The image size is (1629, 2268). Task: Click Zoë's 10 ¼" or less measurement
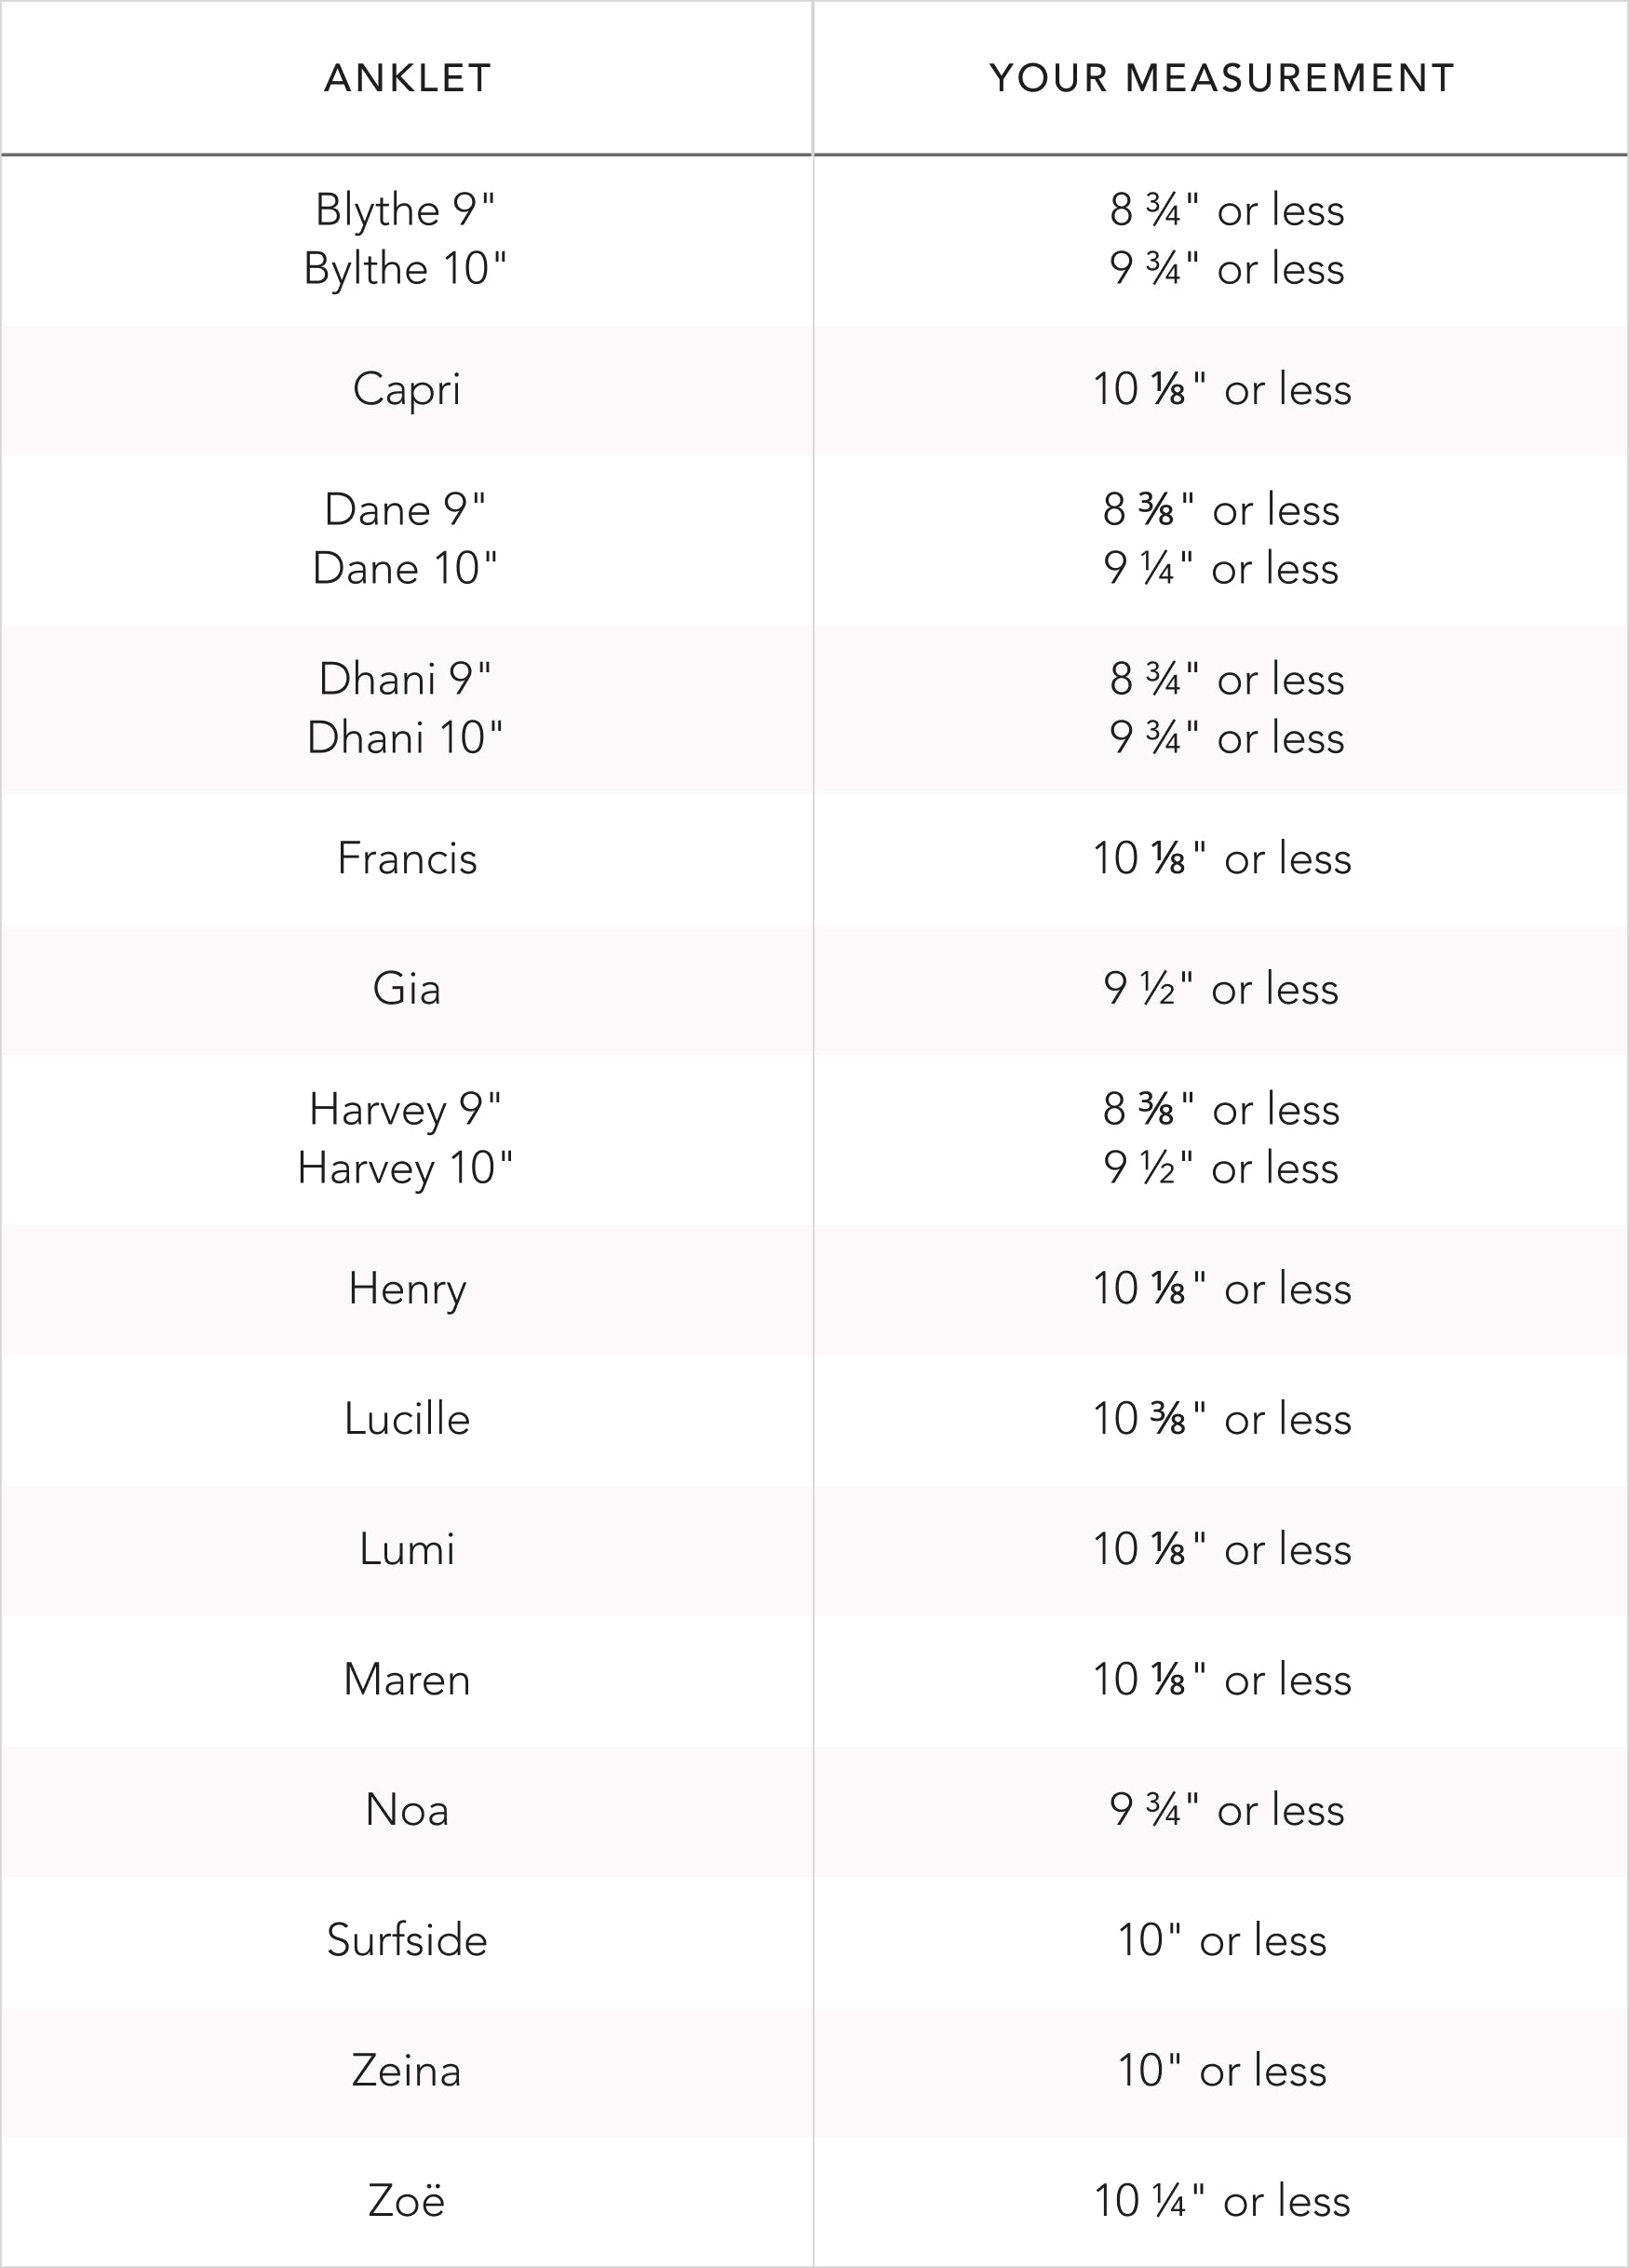pyautogui.click(x=1222, y=2201)
